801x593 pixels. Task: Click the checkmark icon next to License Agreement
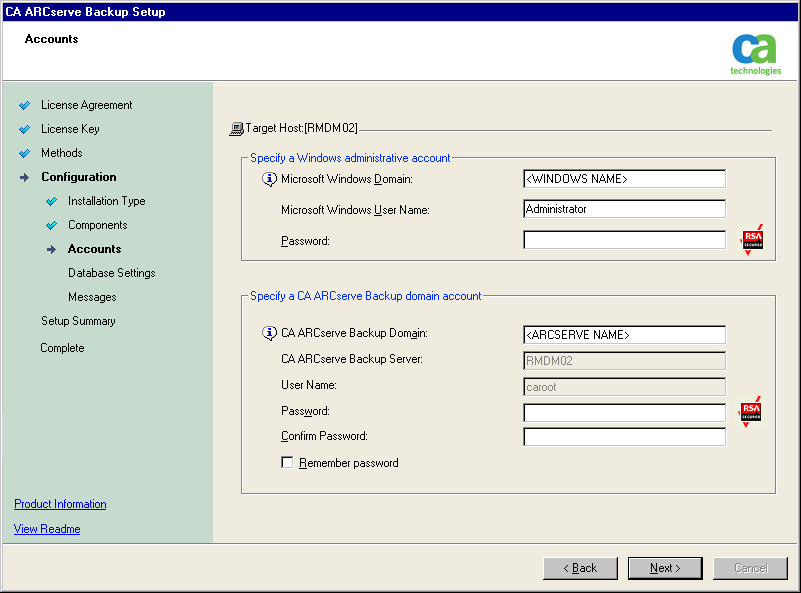[25, 105]
